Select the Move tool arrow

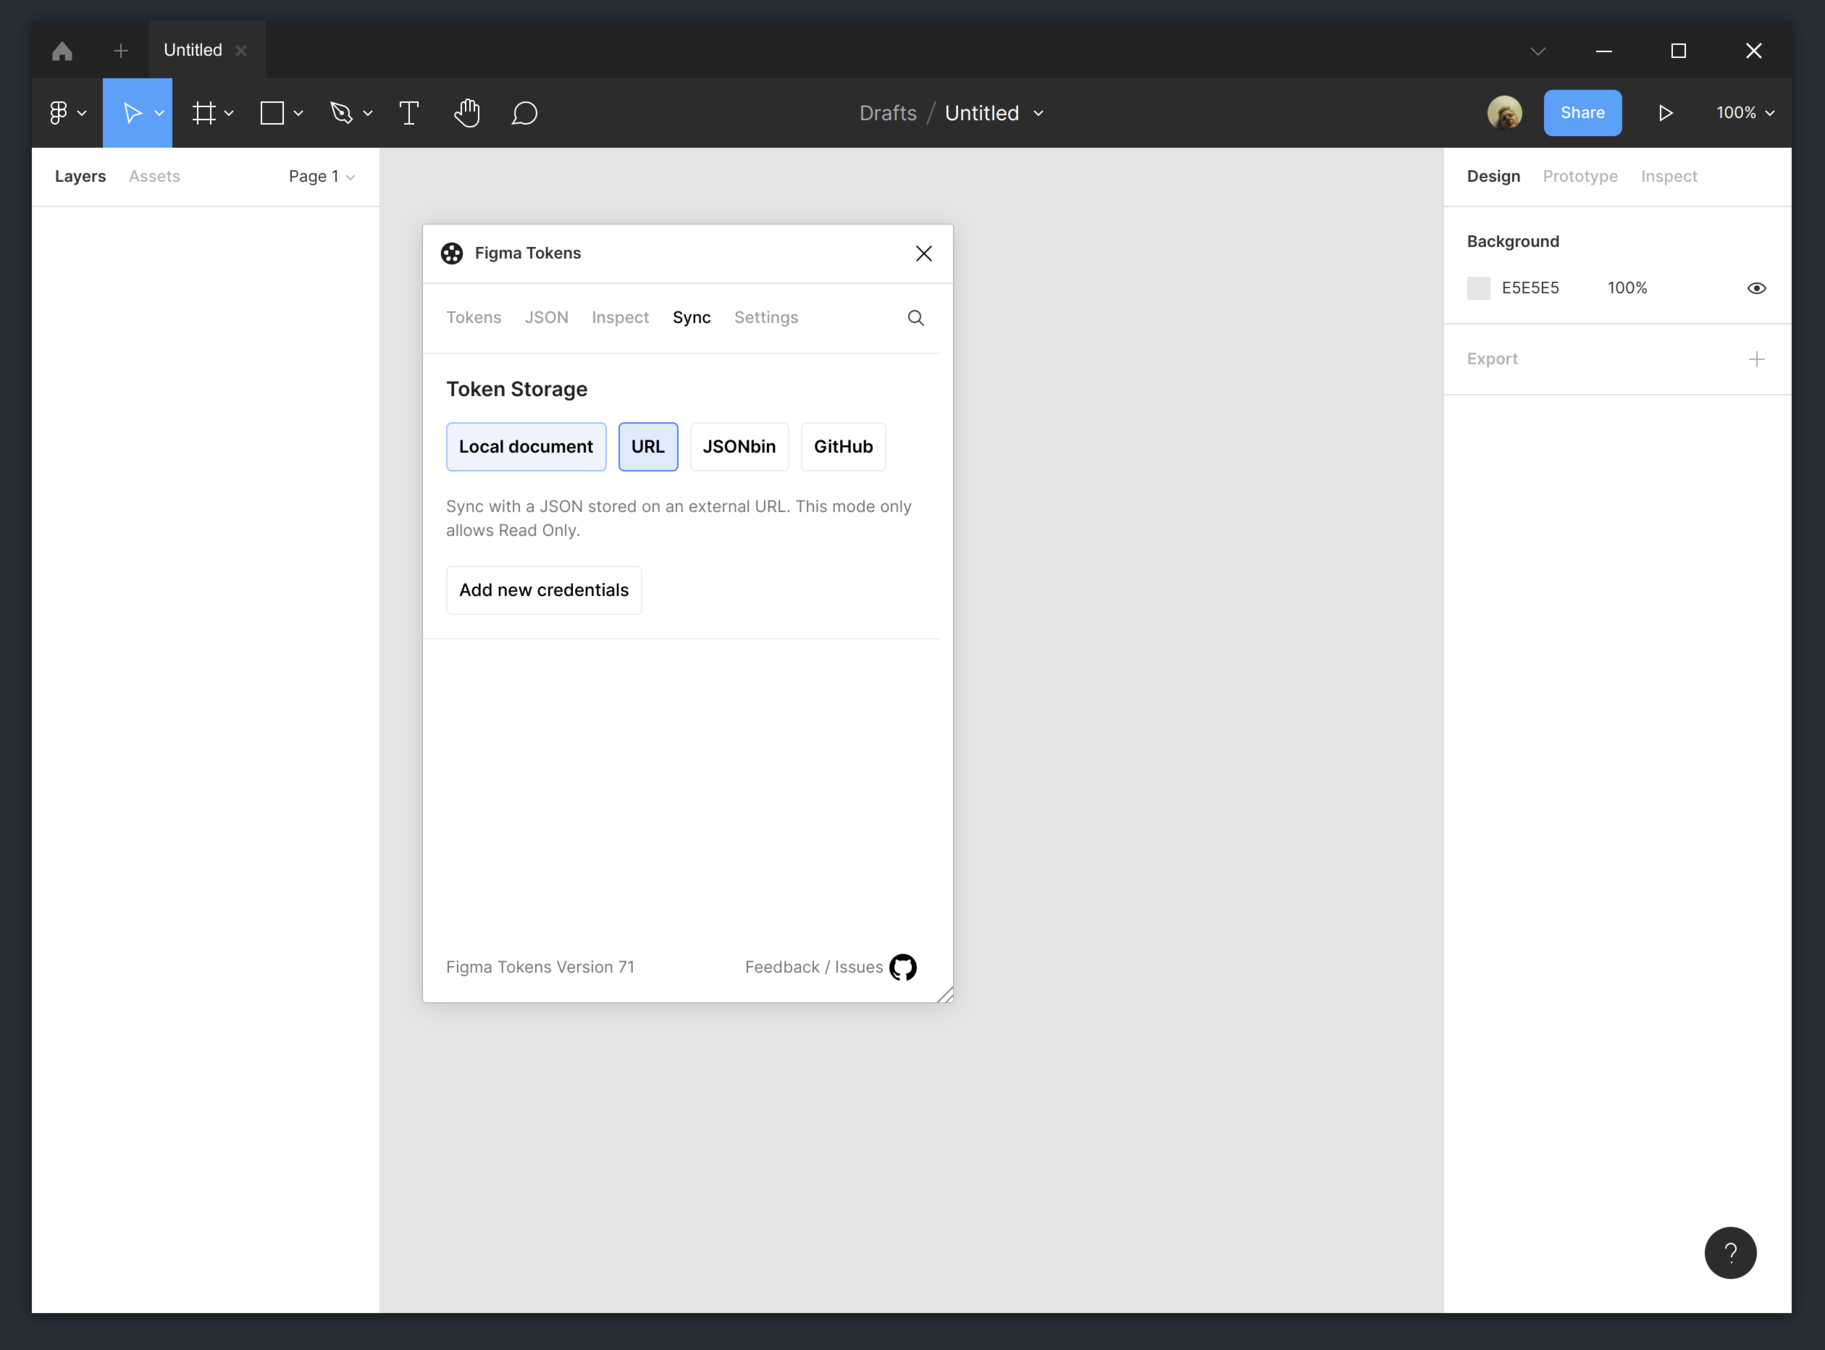[x=131, y=113]
